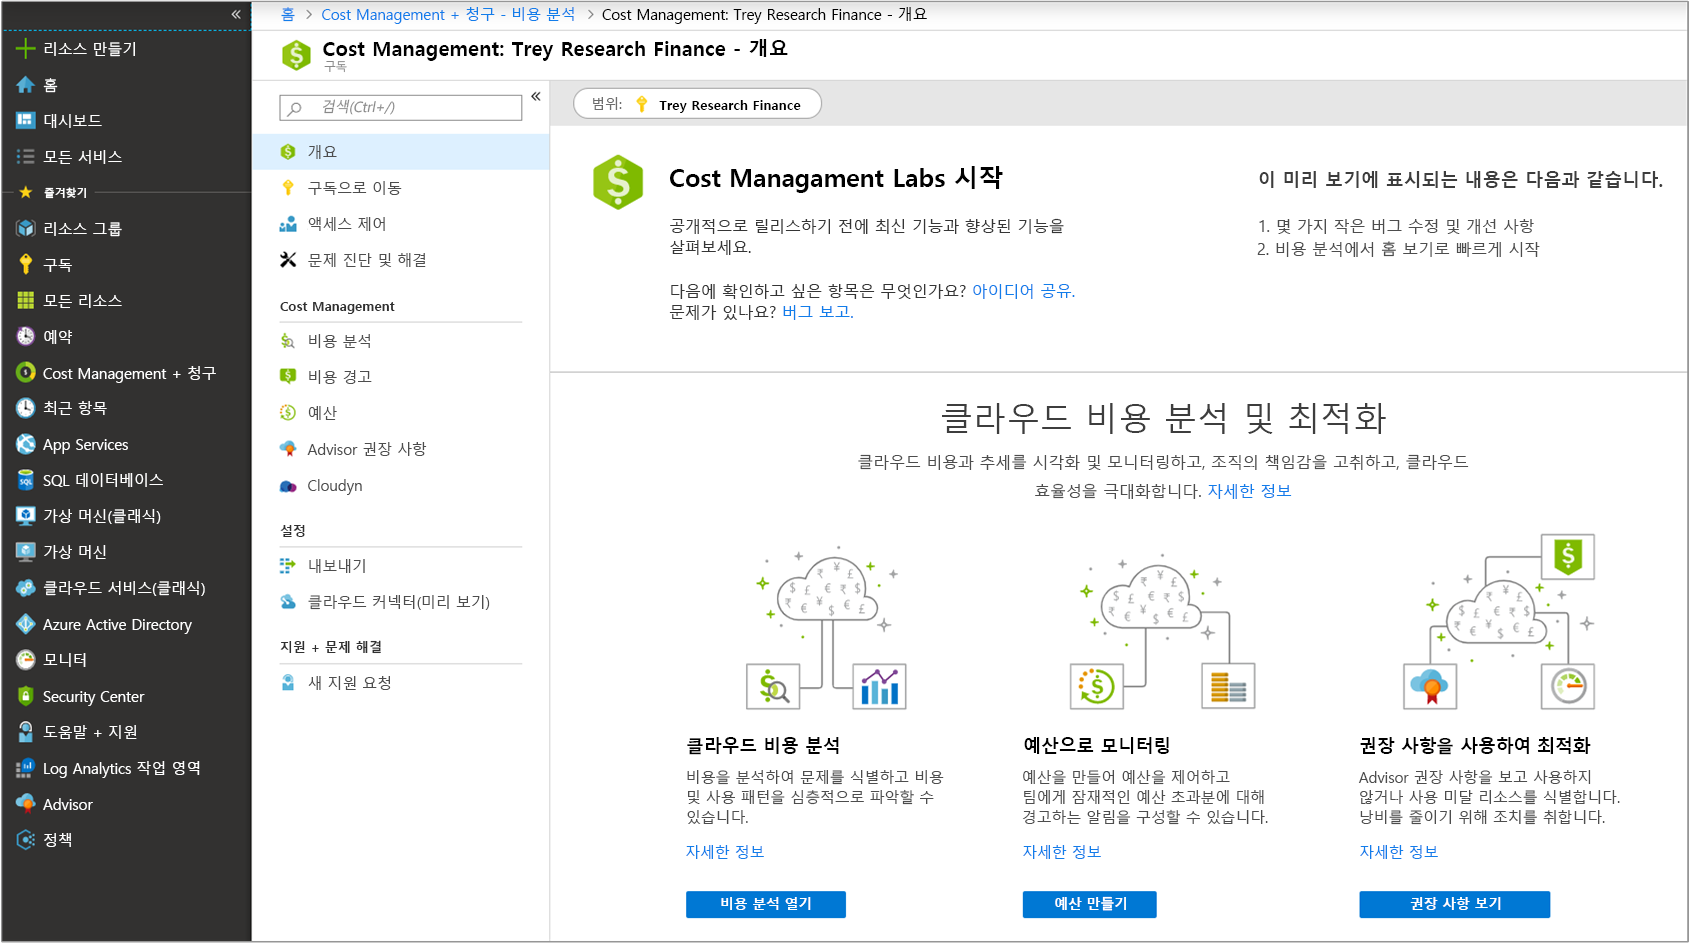The width and height of the screenshot is (1690, 943).
Task: Click the 클라우드 비용 분석 illustration
Action: pos(826,628)
